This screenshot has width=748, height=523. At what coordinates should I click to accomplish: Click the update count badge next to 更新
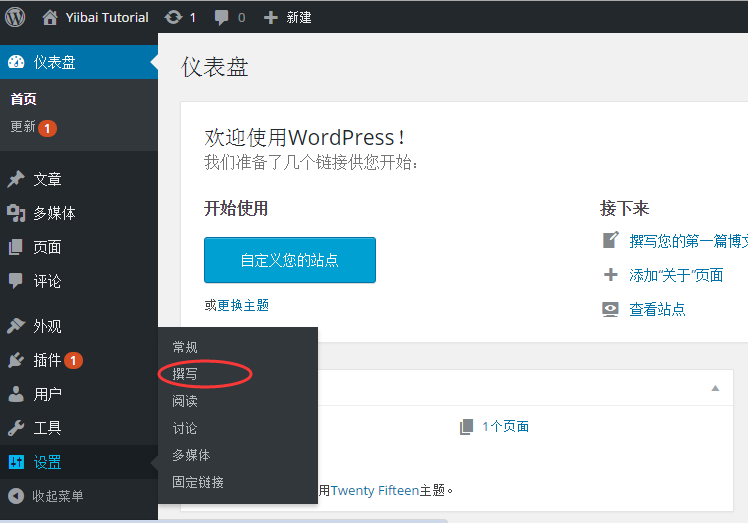[47, 128]
